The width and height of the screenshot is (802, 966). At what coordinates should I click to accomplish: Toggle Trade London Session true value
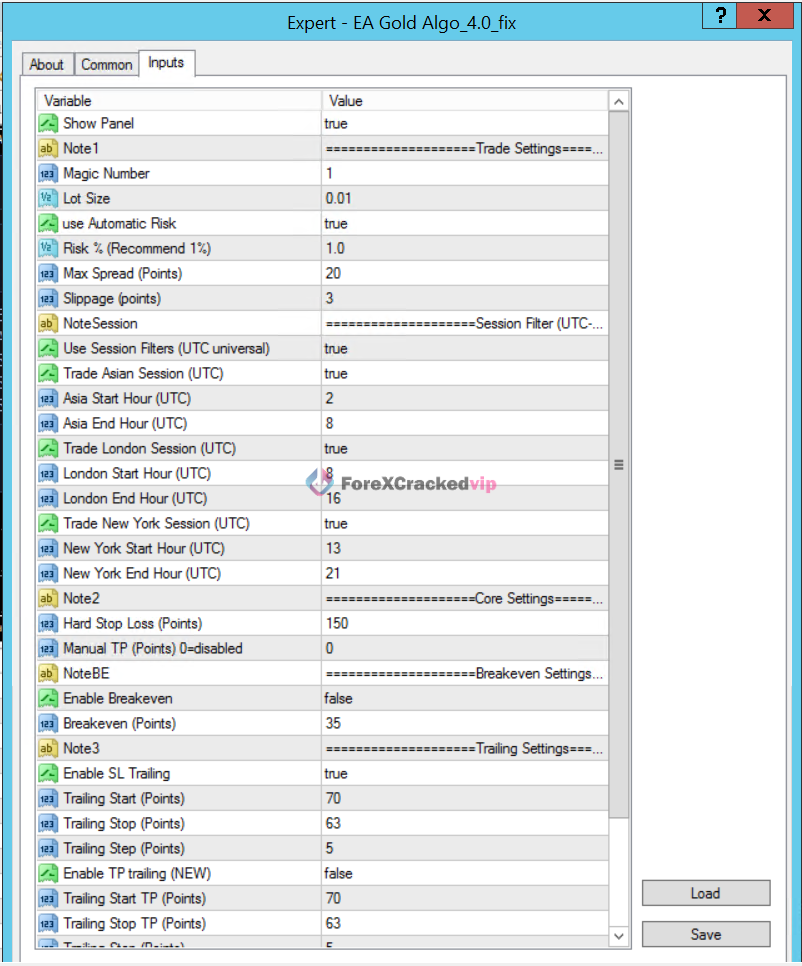(464, 448)
